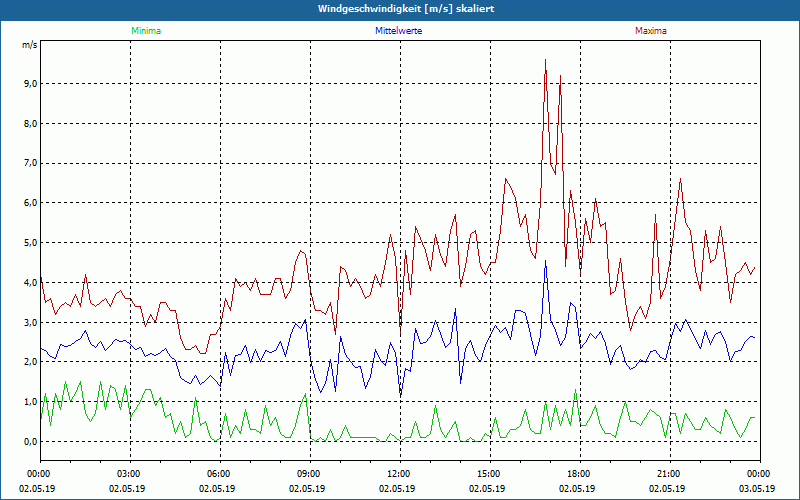The width and height of the screenshot is (800, 500).
Task: Click the 06:00 time axis label
Action: coord(220,474)
